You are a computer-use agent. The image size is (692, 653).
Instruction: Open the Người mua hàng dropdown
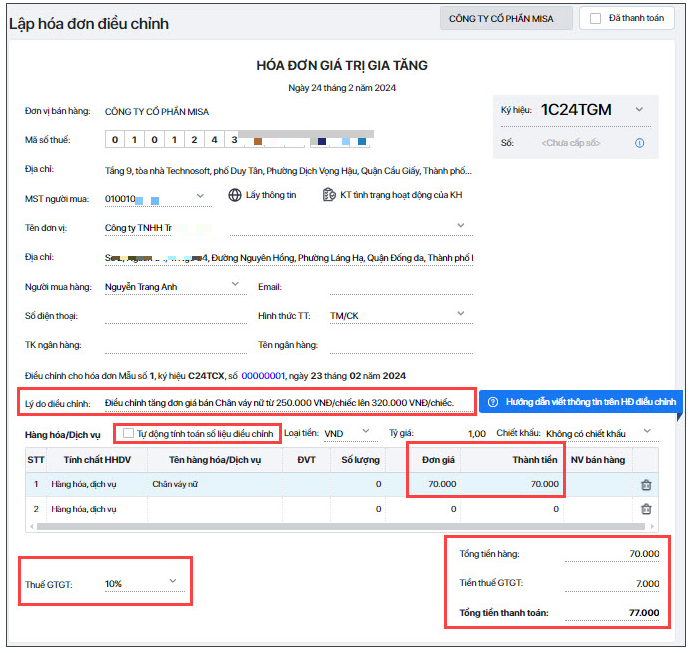235,284
